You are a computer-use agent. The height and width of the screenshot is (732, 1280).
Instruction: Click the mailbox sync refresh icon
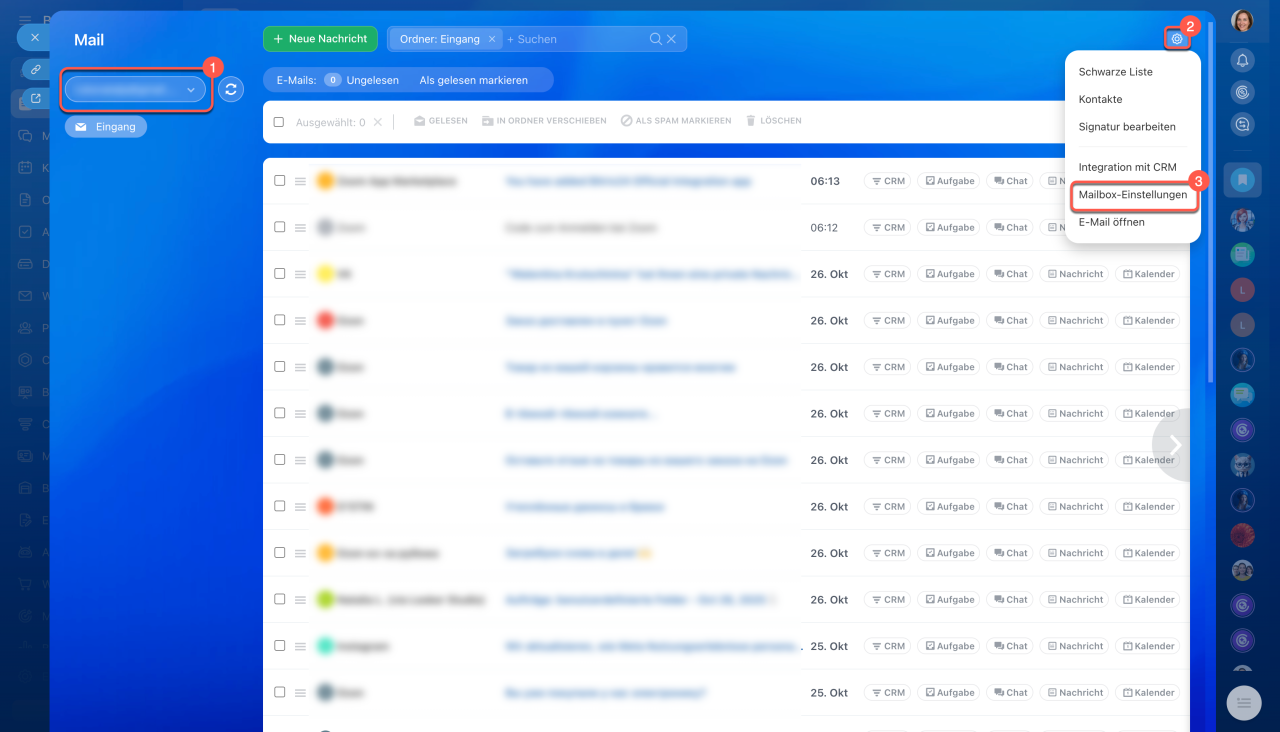pyautogui.click(x=231, y=89)
